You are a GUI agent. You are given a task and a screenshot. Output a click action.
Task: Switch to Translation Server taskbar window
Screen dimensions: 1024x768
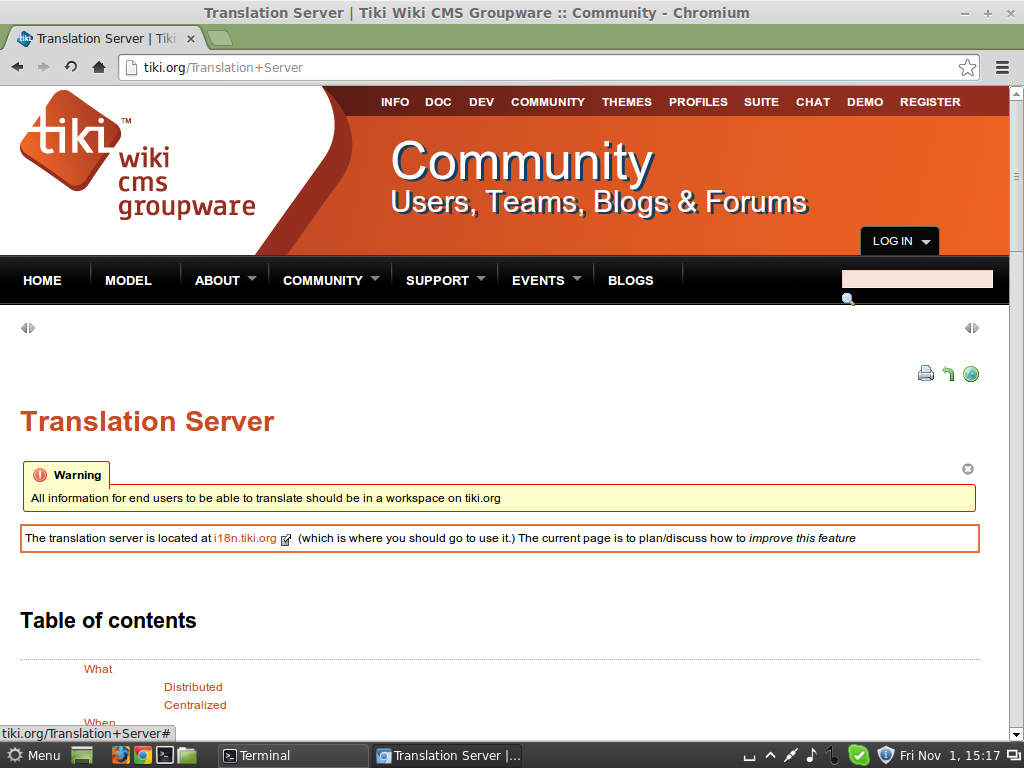coord(448,756)
